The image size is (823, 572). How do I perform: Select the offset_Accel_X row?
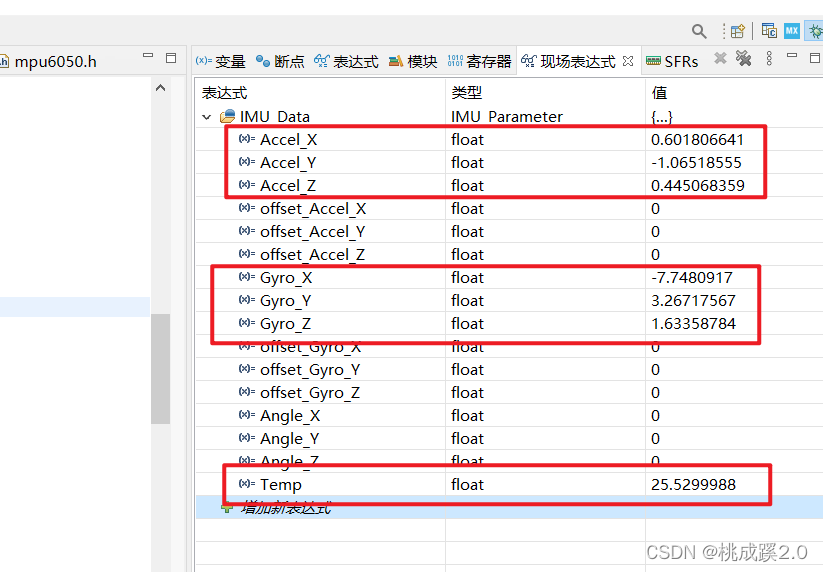pos(509,209)
